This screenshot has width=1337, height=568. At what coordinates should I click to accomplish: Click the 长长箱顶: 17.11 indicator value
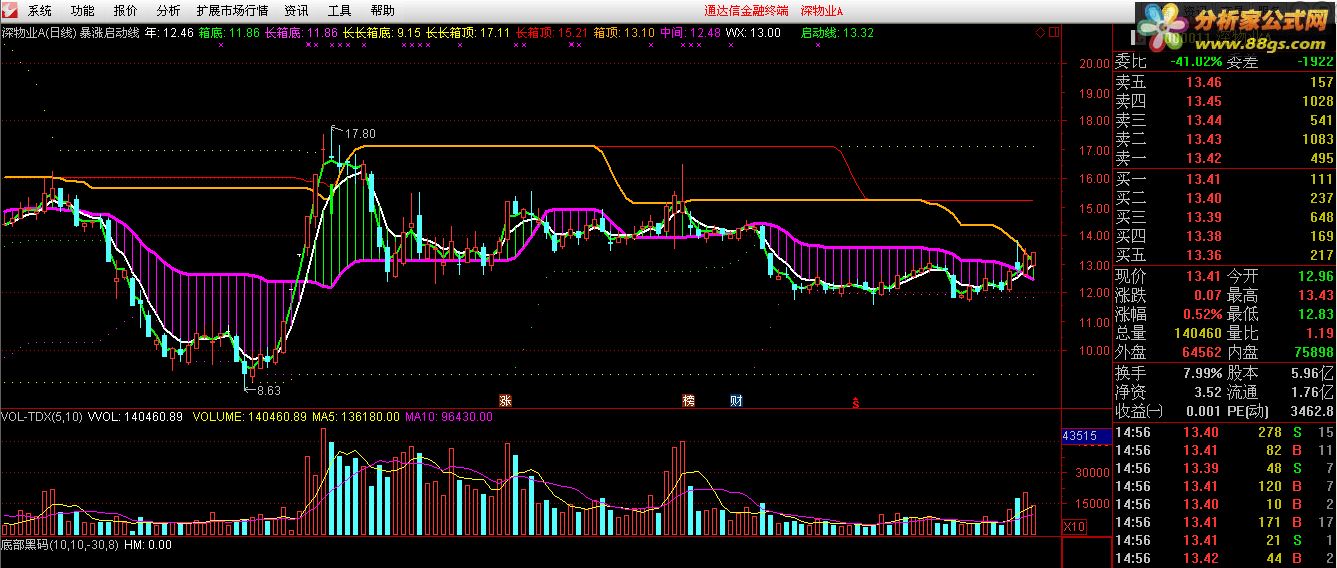468,33
